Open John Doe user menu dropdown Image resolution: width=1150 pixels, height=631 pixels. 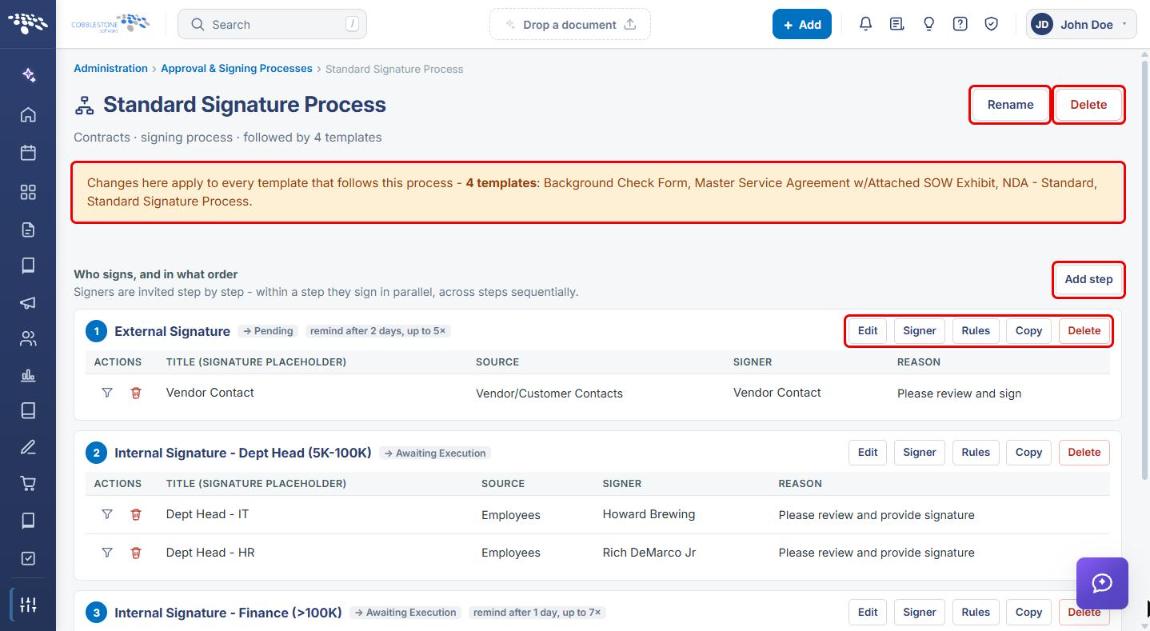(1081, 24)
